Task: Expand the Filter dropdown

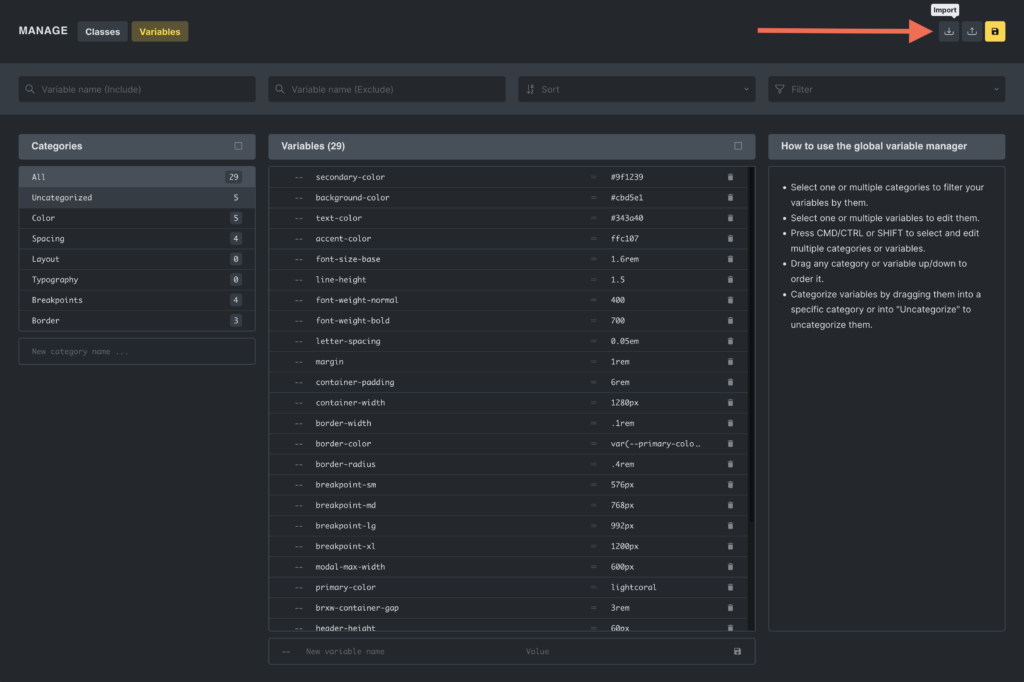Action: [886, 89]
